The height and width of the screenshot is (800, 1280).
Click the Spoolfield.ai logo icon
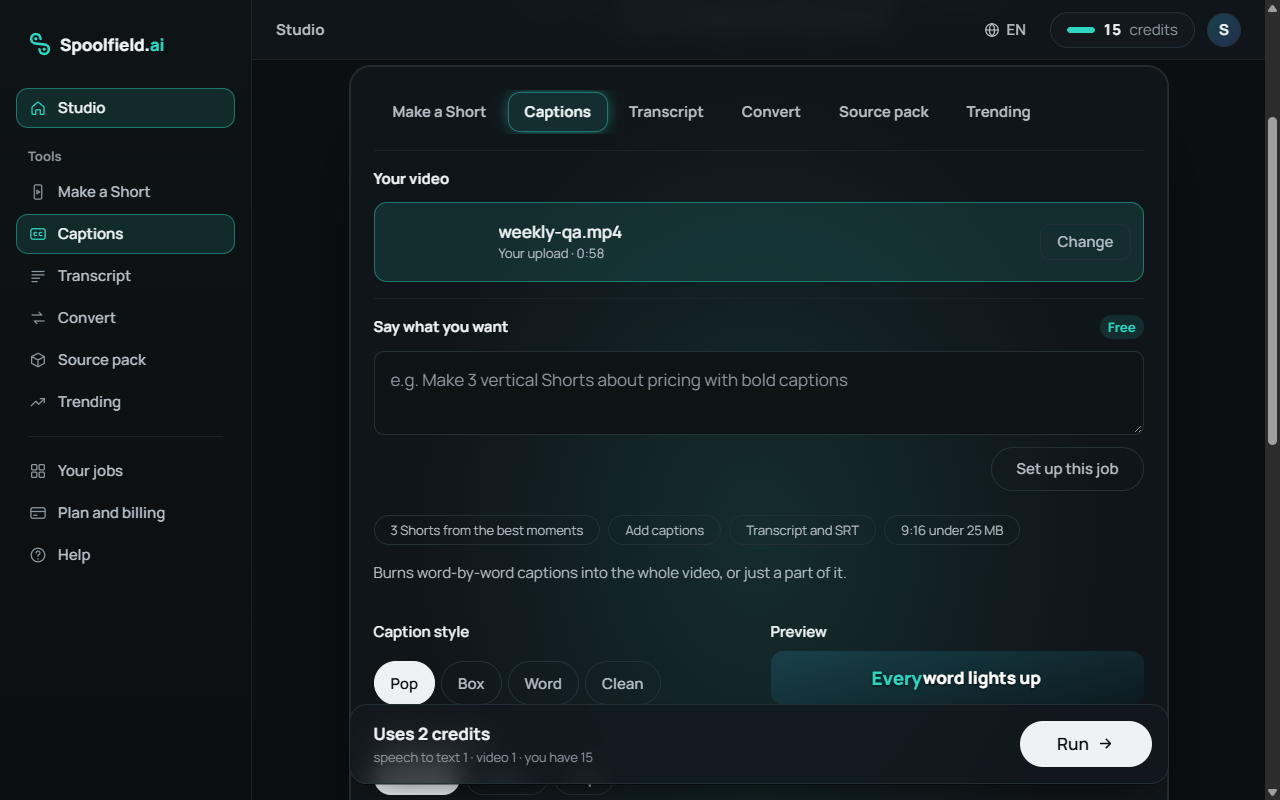click(x=39, y=44)
